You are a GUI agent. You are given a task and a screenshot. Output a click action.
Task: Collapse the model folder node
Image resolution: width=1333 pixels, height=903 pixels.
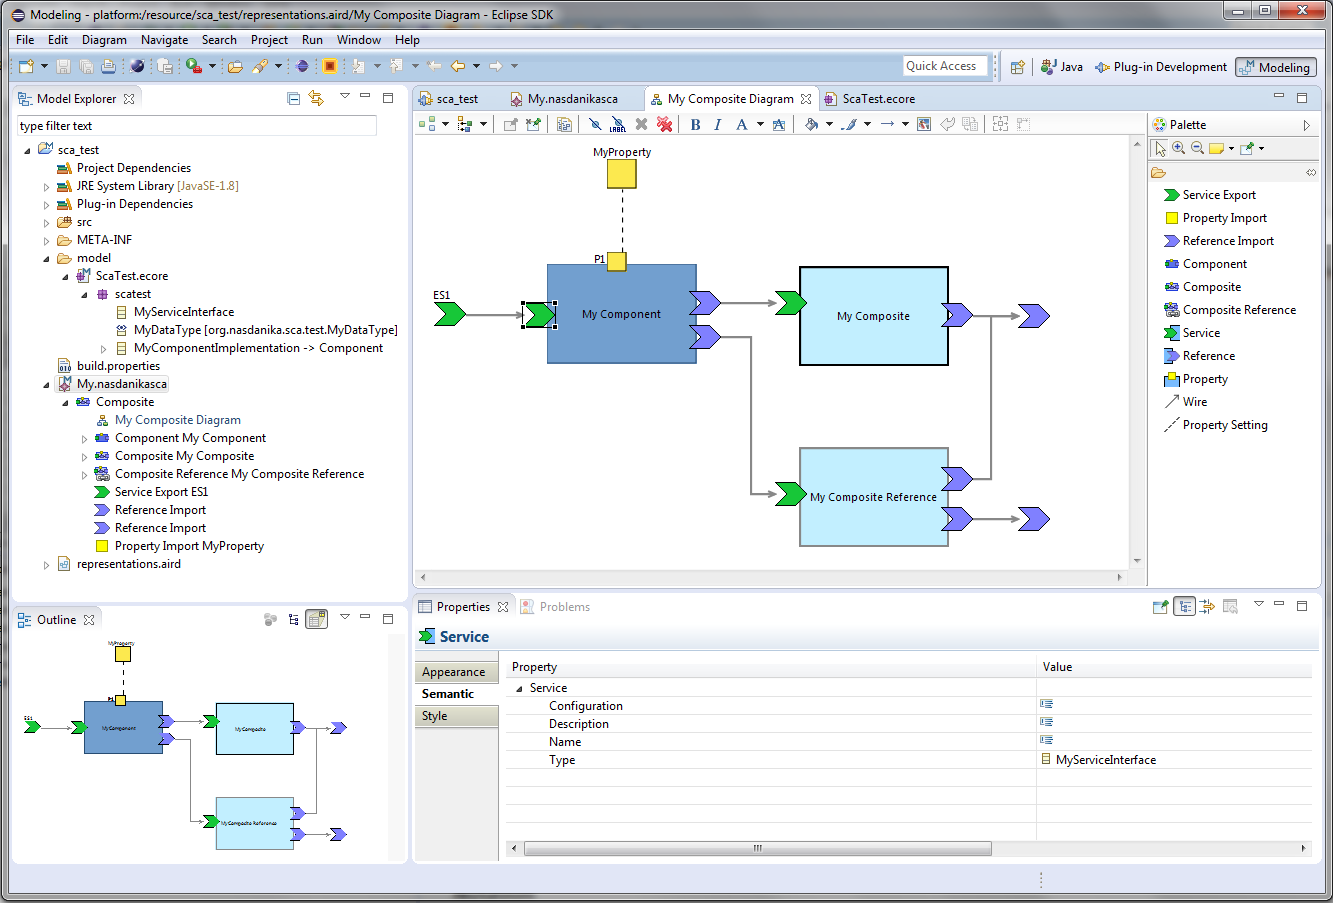pos(46,259)
